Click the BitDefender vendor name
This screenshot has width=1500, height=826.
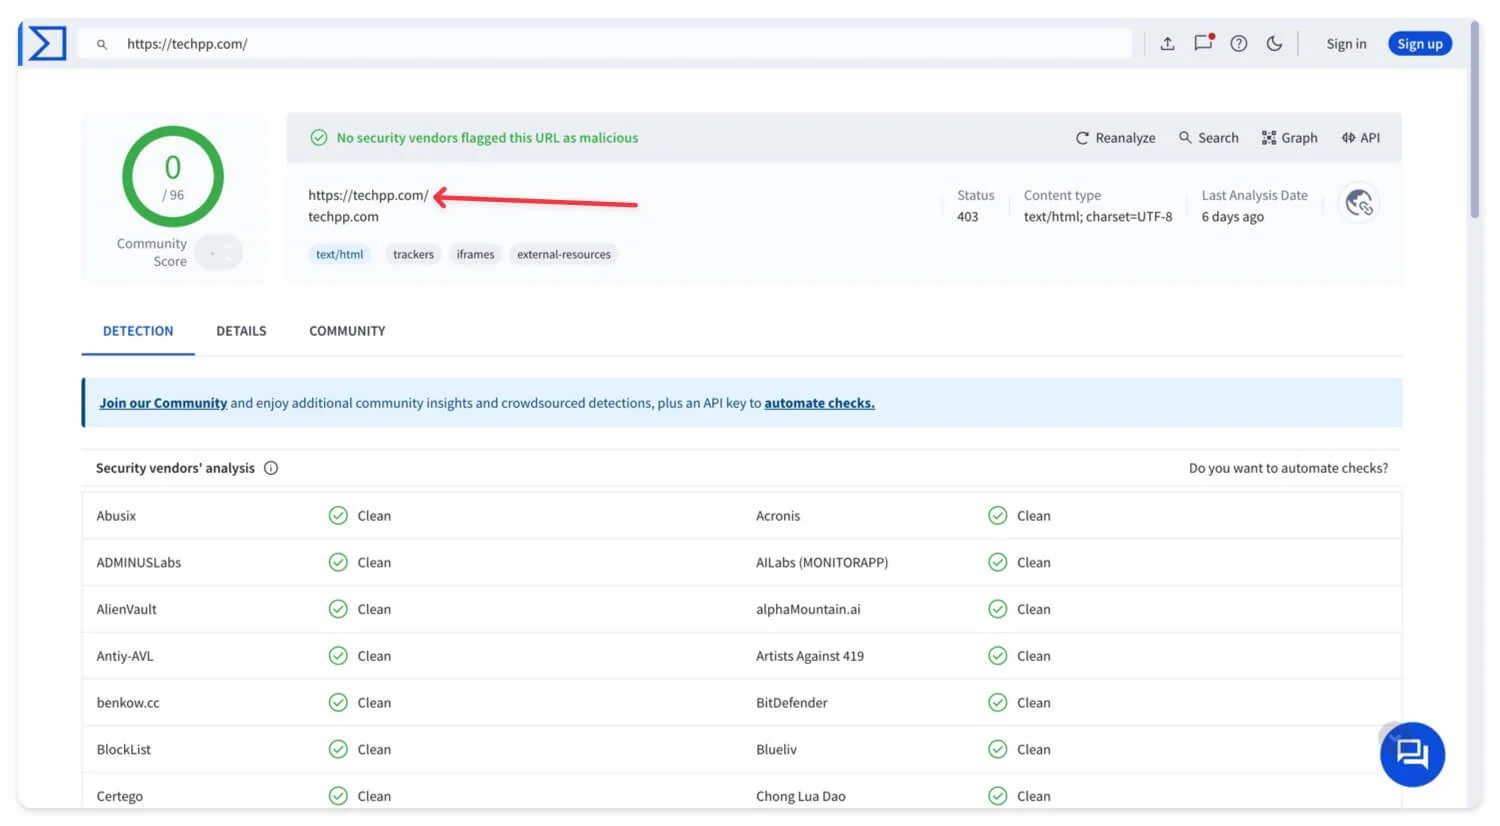[792, 703]
